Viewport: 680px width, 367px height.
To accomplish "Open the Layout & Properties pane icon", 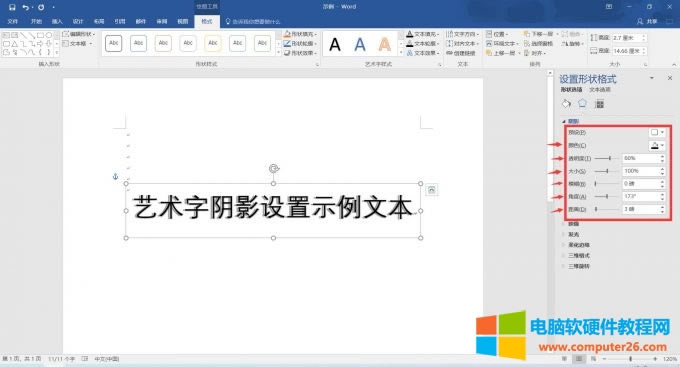I will pos(599,104).
